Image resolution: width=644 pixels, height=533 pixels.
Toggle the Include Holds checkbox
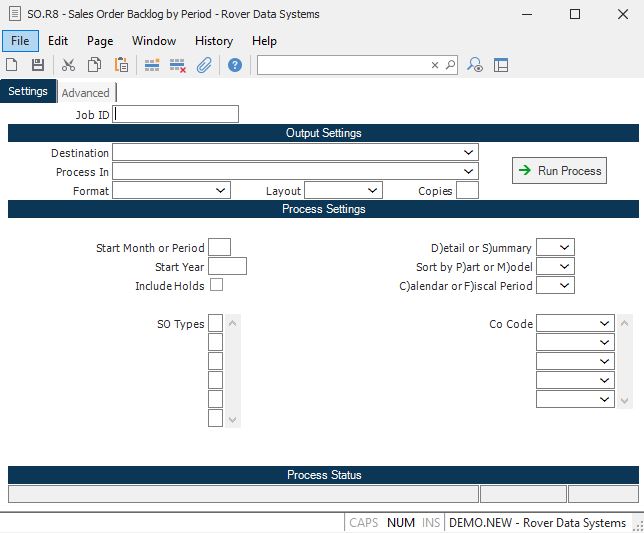pos(216,285)
